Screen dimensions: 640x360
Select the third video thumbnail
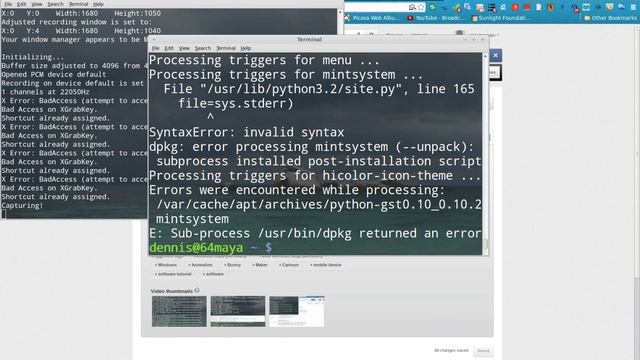(x=297, y=311)
